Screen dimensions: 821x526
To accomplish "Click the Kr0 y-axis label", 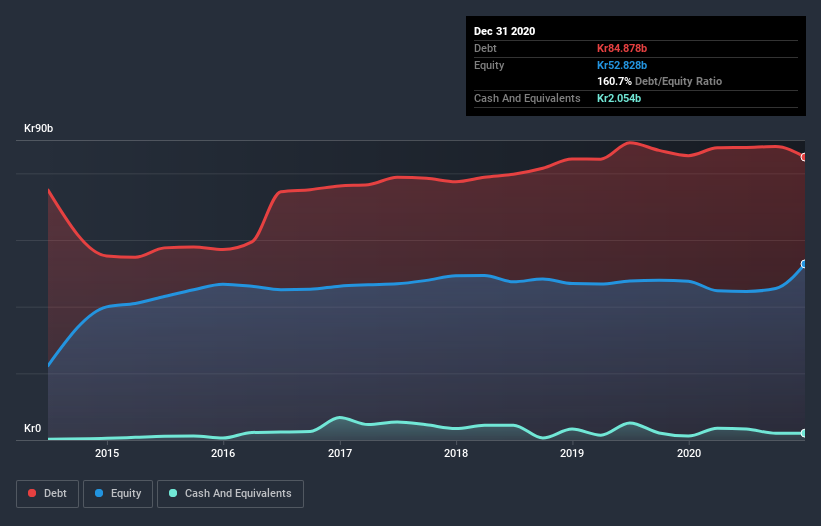I will [x=32, y=428].
